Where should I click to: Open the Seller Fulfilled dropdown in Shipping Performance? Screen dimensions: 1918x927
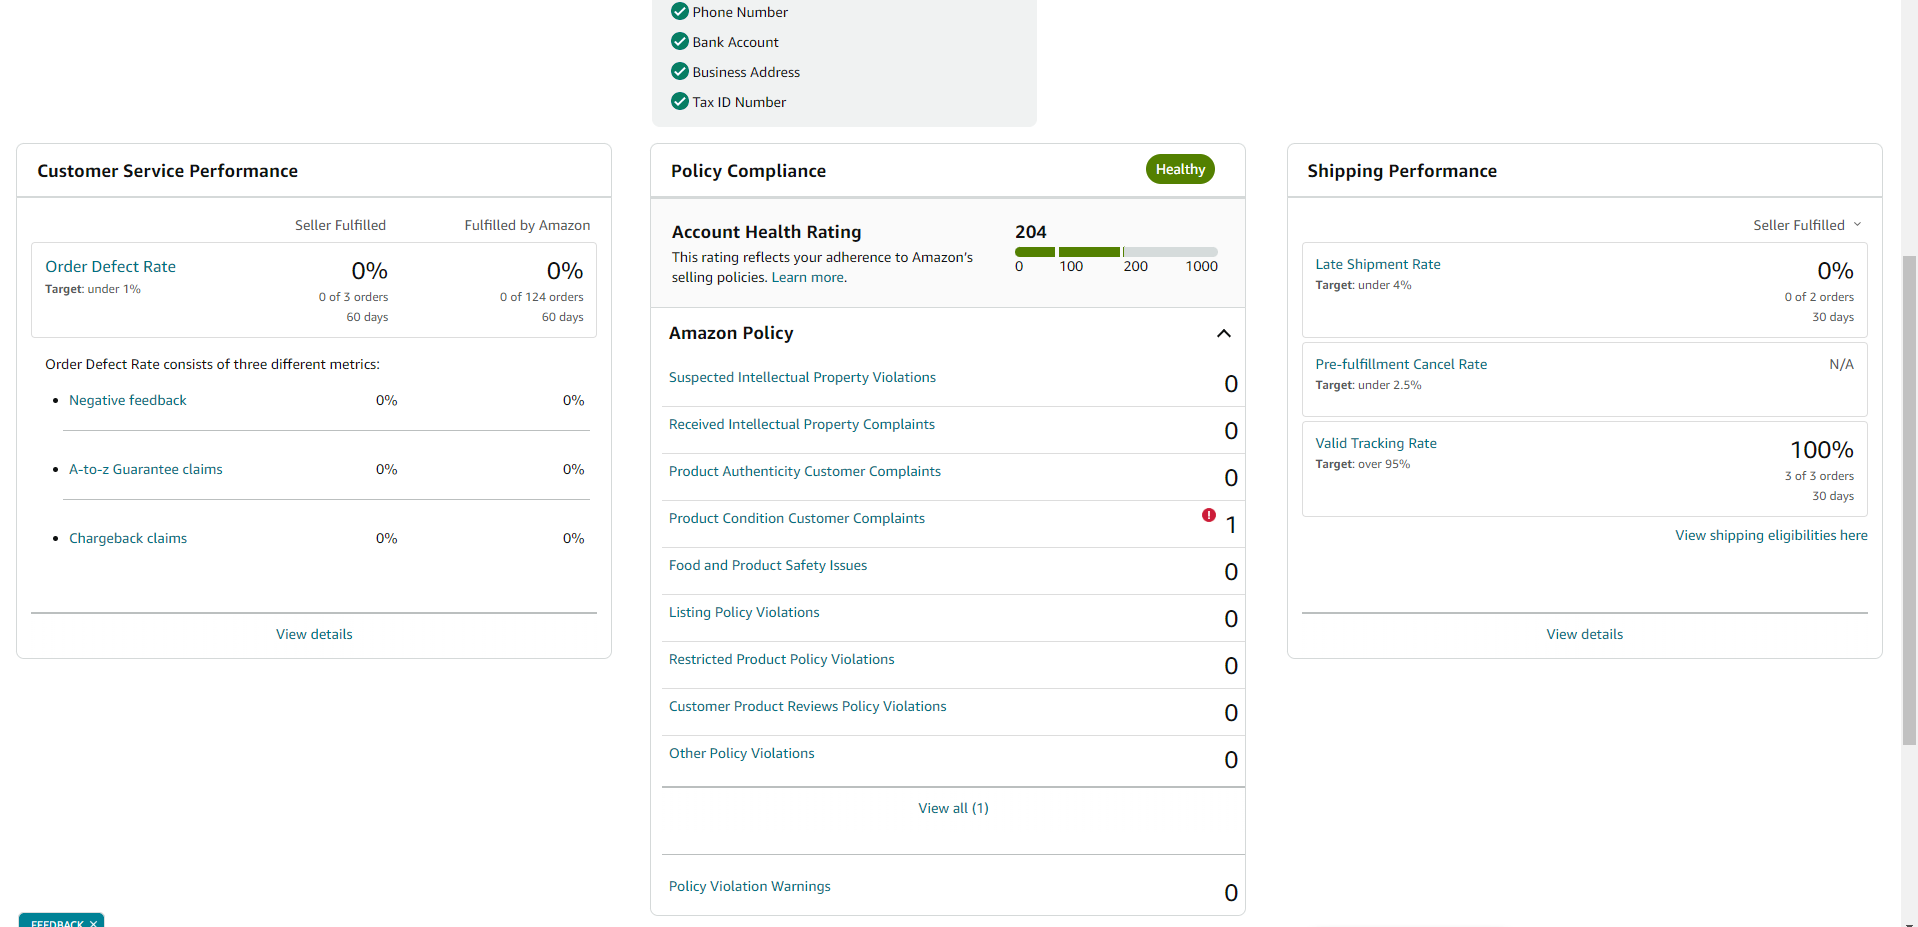click(1807, 225)
